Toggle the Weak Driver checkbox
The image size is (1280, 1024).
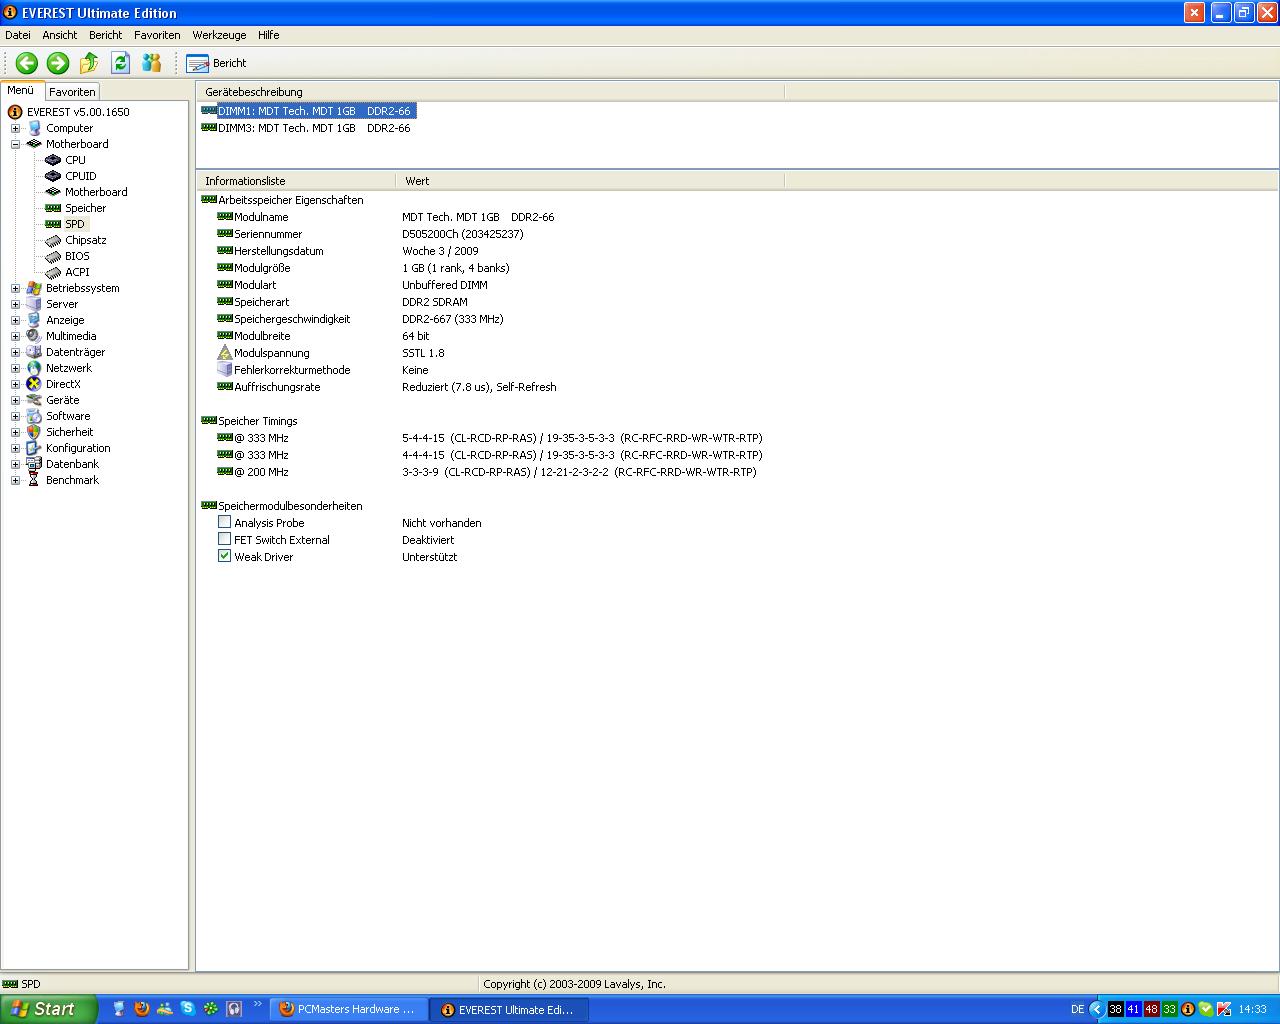225,556
